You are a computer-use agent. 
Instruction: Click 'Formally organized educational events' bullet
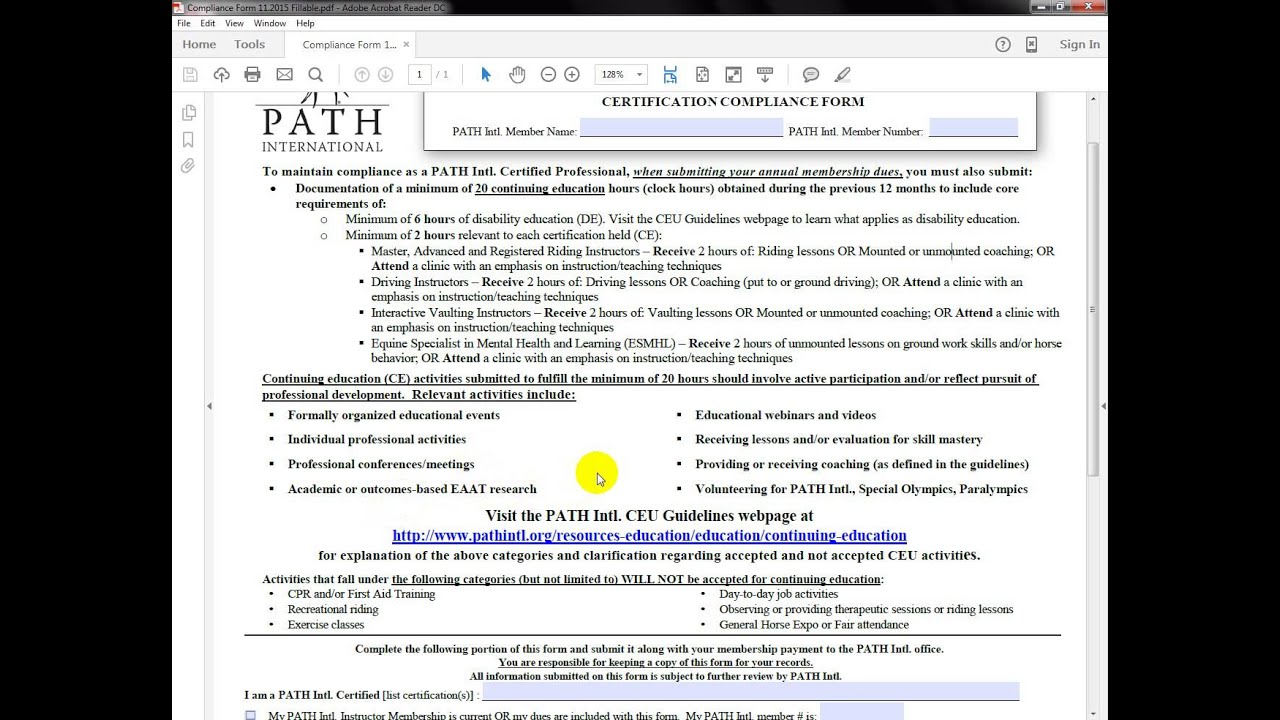(x=394, y=415)
